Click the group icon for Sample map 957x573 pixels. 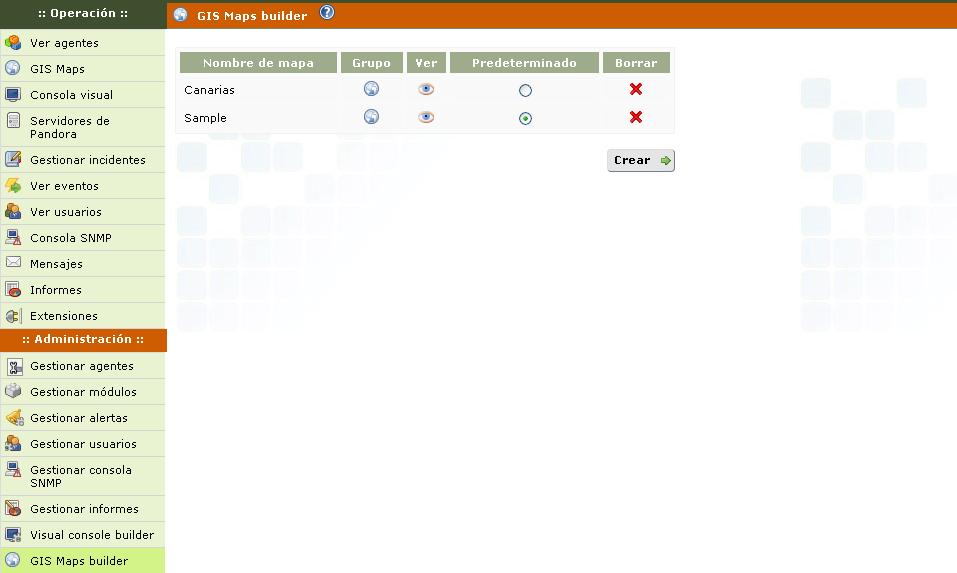coord(371,117)
